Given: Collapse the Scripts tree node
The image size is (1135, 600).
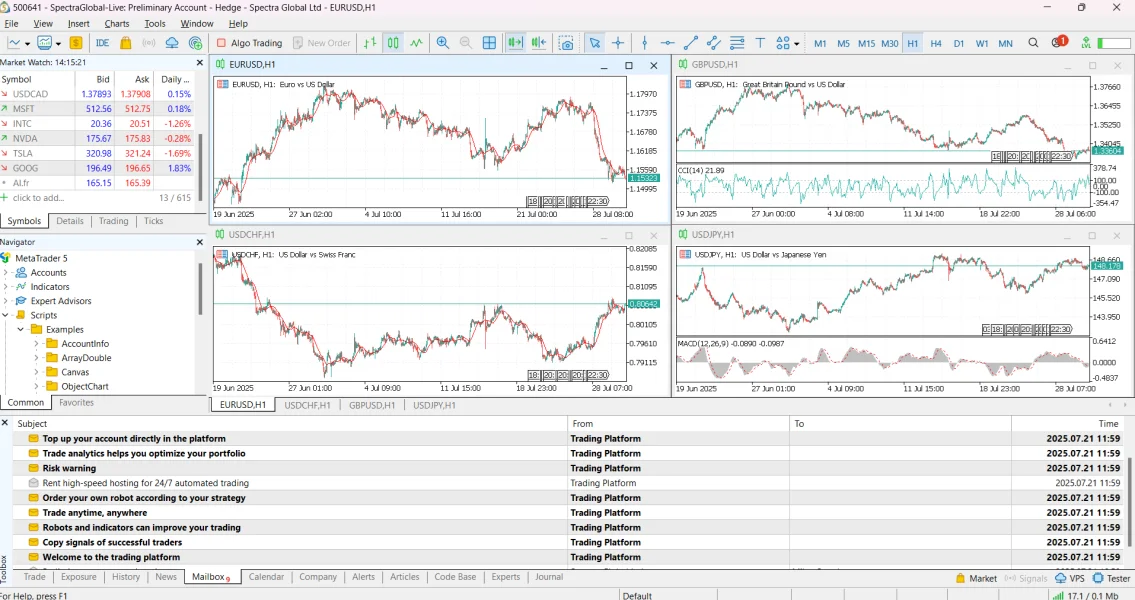Looking at the screenshot, I should pos(6,315).
